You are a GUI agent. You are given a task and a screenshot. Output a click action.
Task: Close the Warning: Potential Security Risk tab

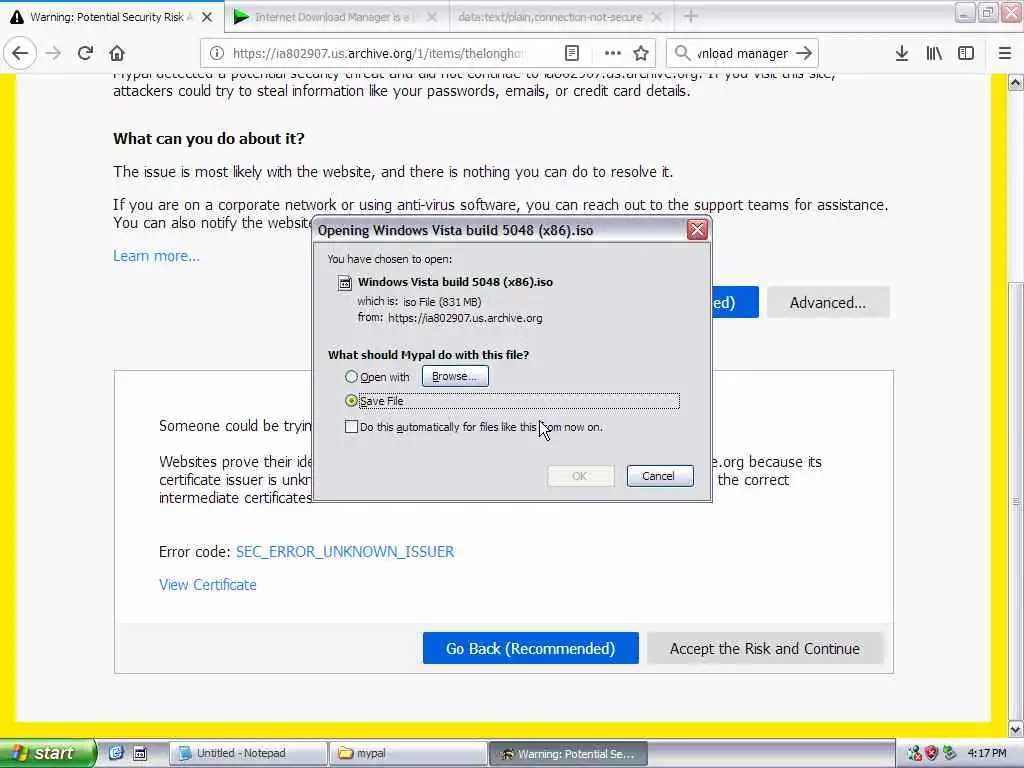[207, 17]
